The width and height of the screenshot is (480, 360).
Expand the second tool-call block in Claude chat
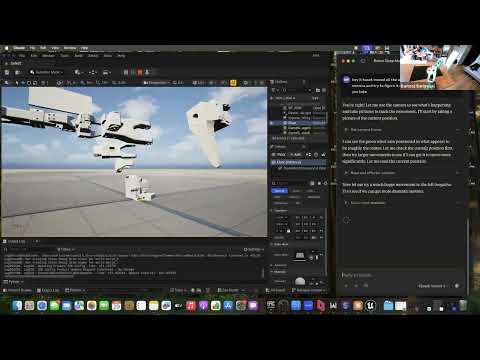tap(401, 173)
